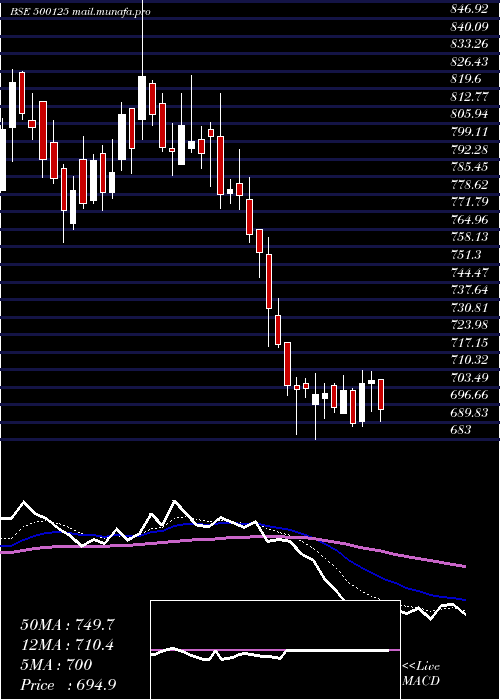This screenshot has width=500, height=700.
Task: Click the last red candlestick on the right
Action: tap(381, 395)
